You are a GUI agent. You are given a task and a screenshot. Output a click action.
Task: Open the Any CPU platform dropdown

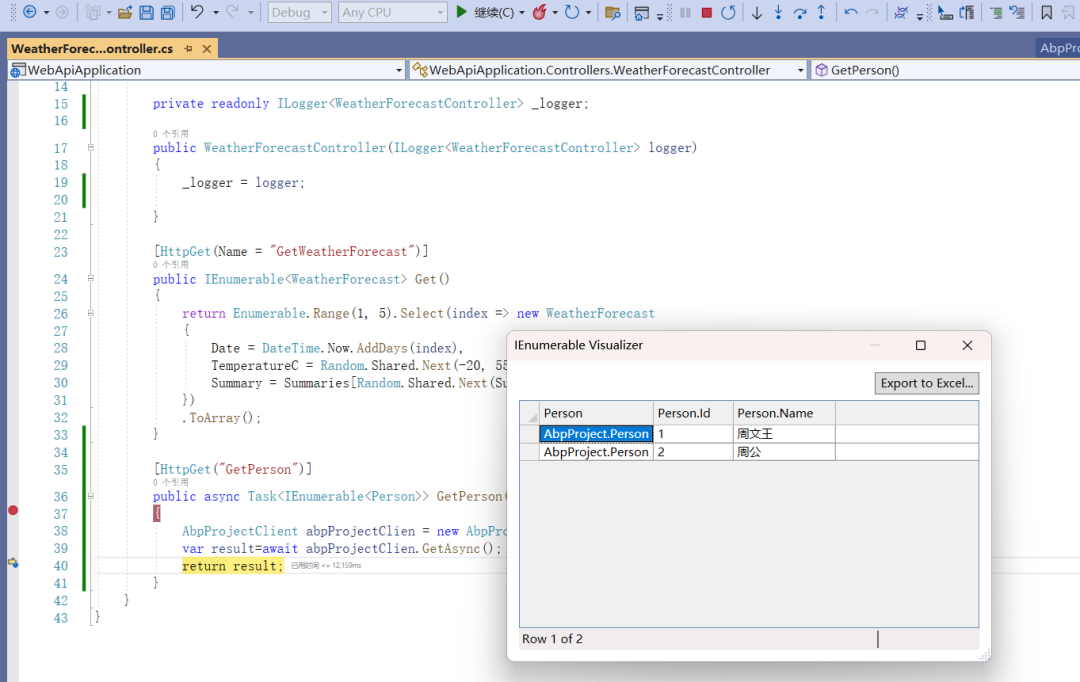pos(392,12)
